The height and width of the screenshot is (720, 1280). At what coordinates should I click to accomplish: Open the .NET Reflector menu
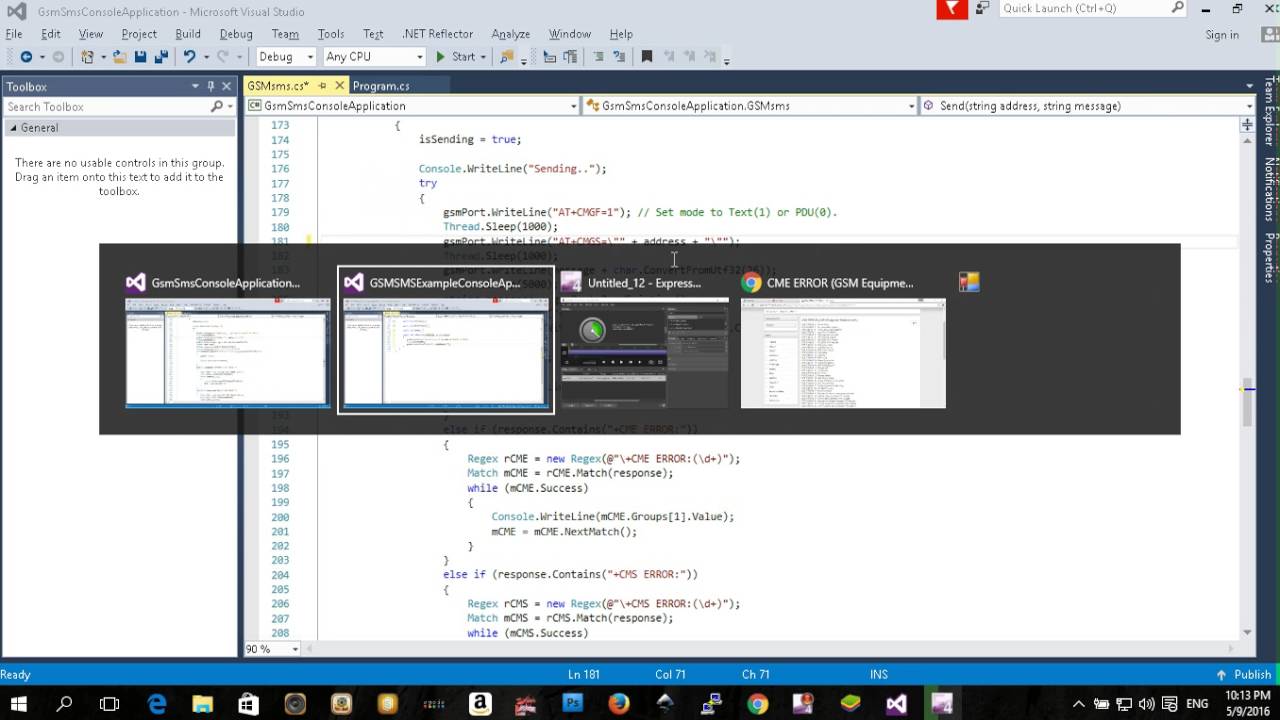coord(437,34)
